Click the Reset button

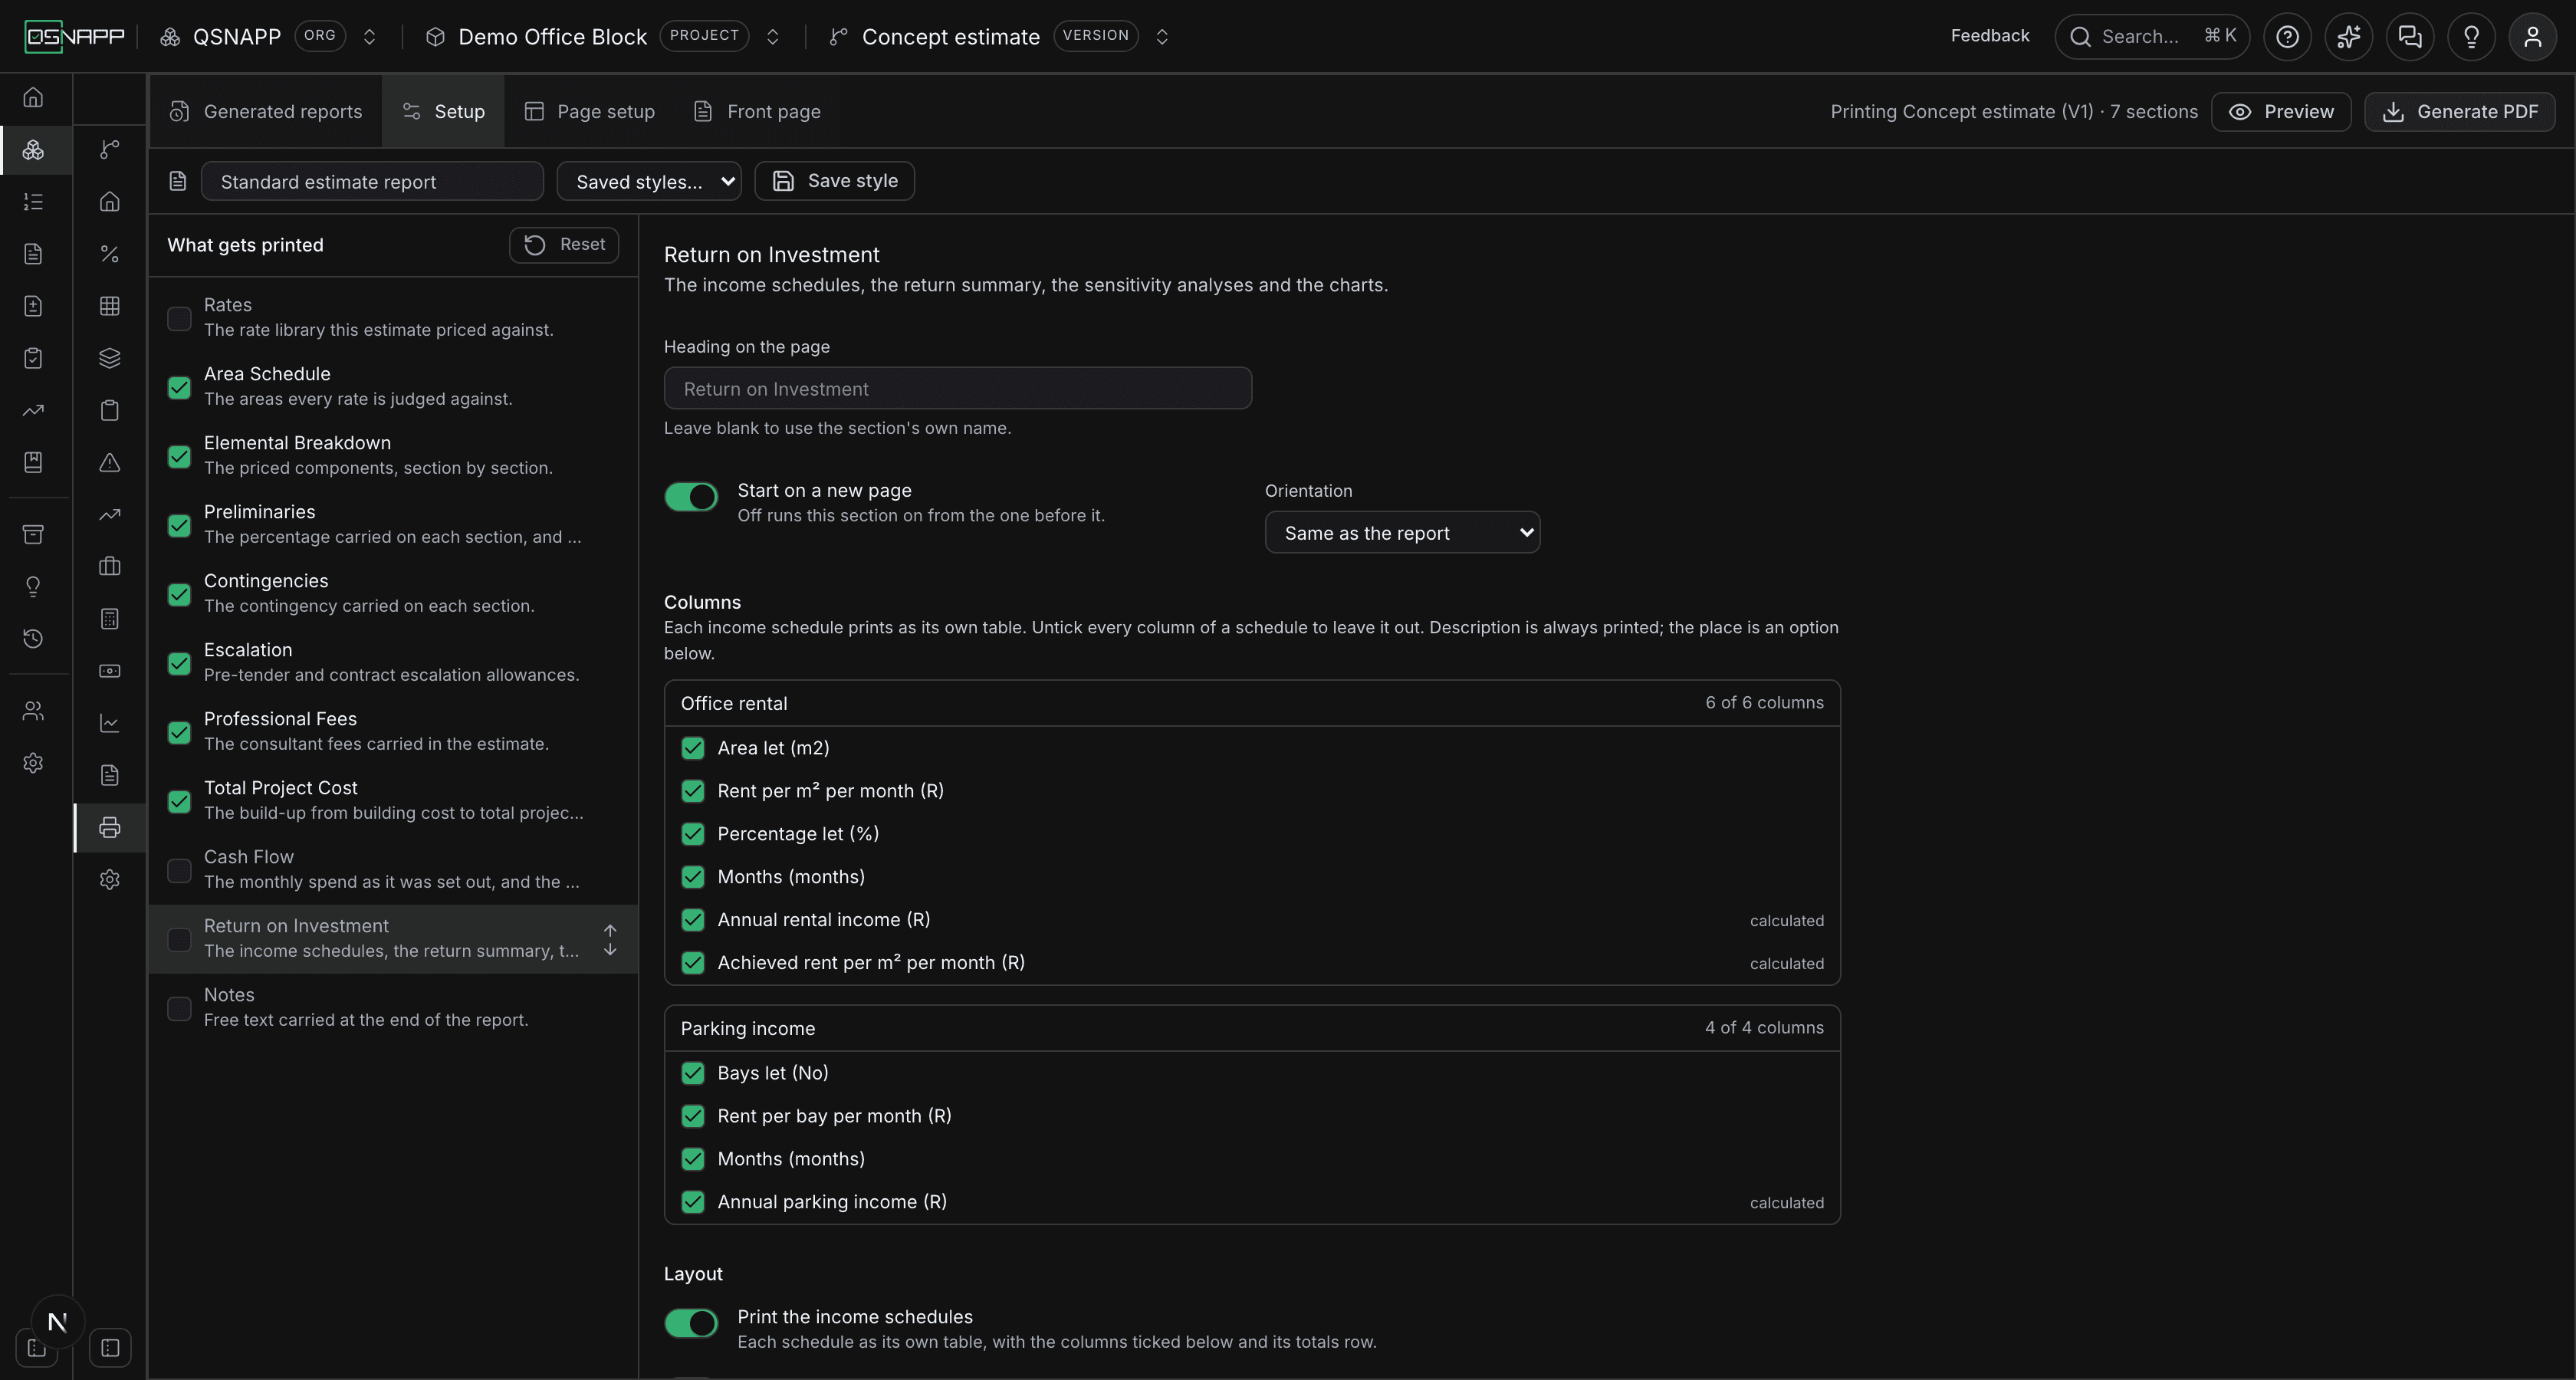click(x=564, y=244)
